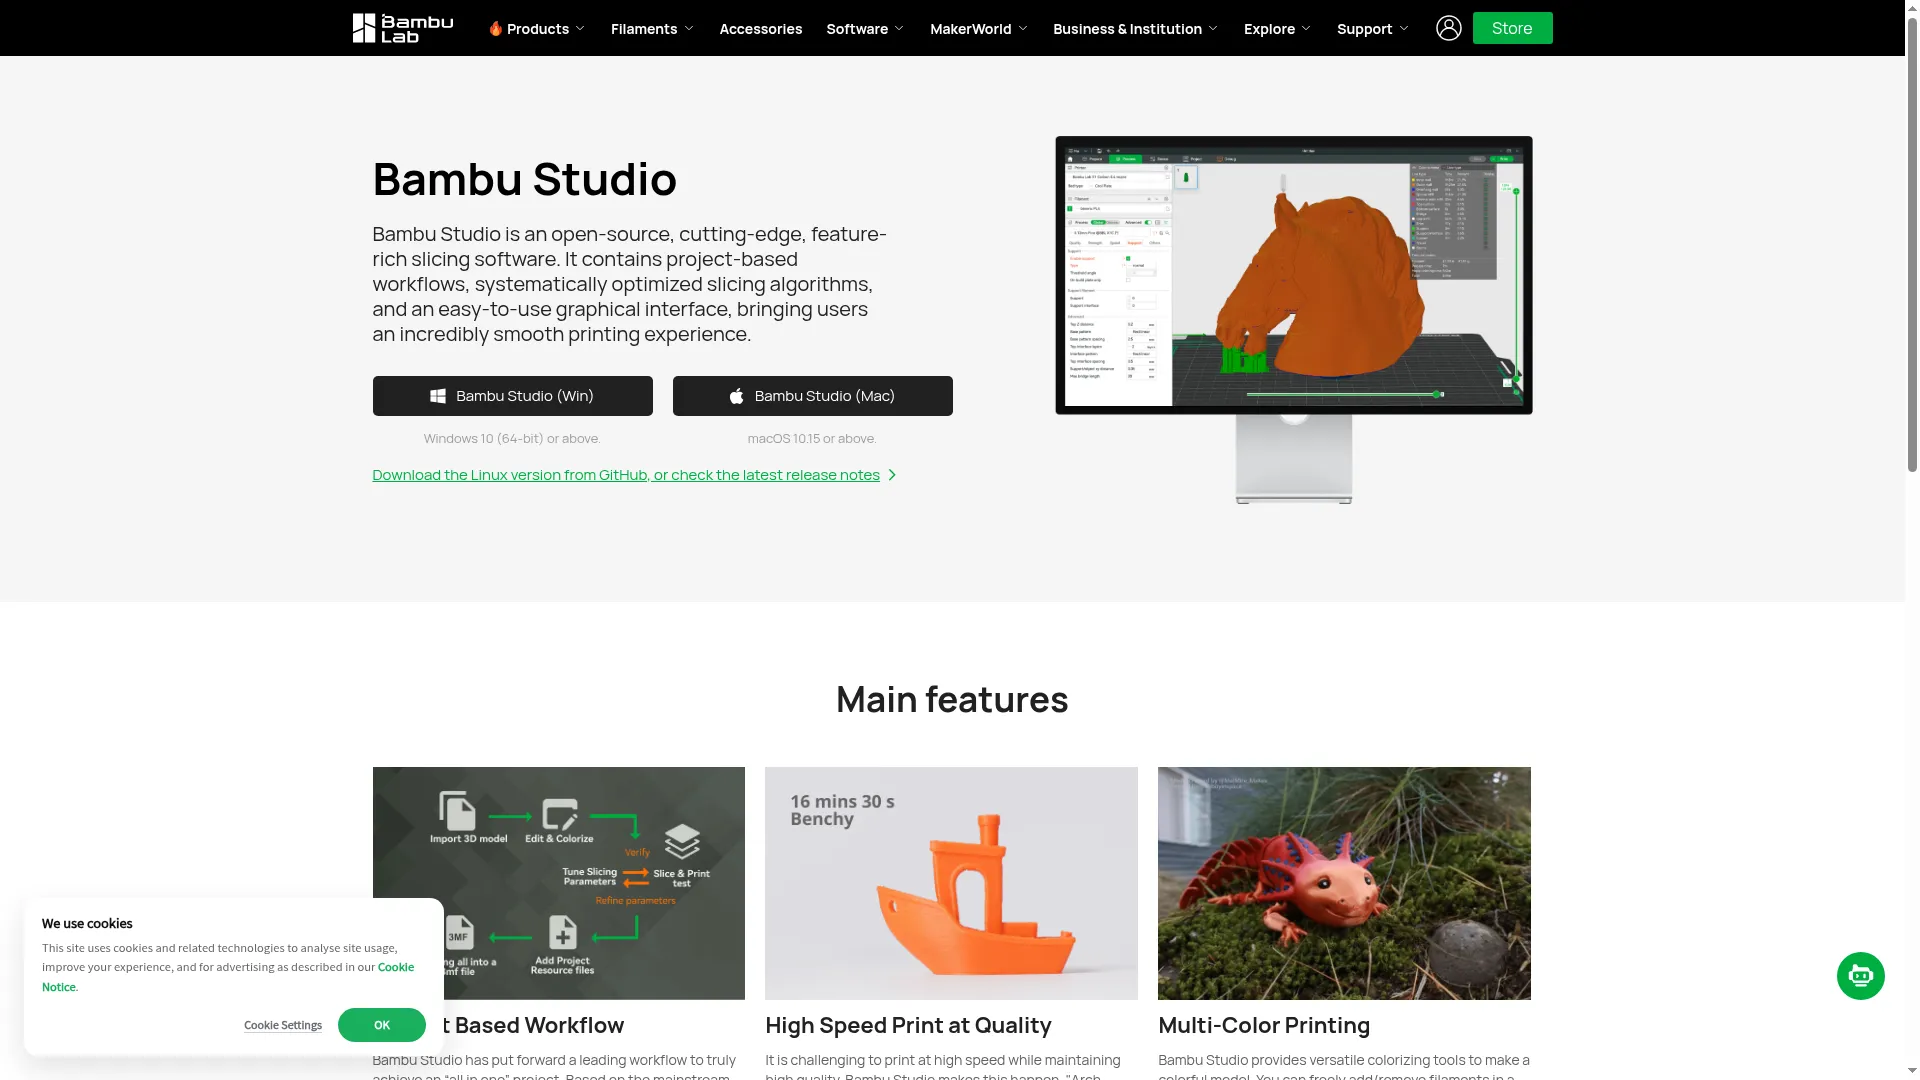Open the project workflow diagram thumbnail
The width and height of the screenshot is (1920, 1080).
[x=558, y=883]
